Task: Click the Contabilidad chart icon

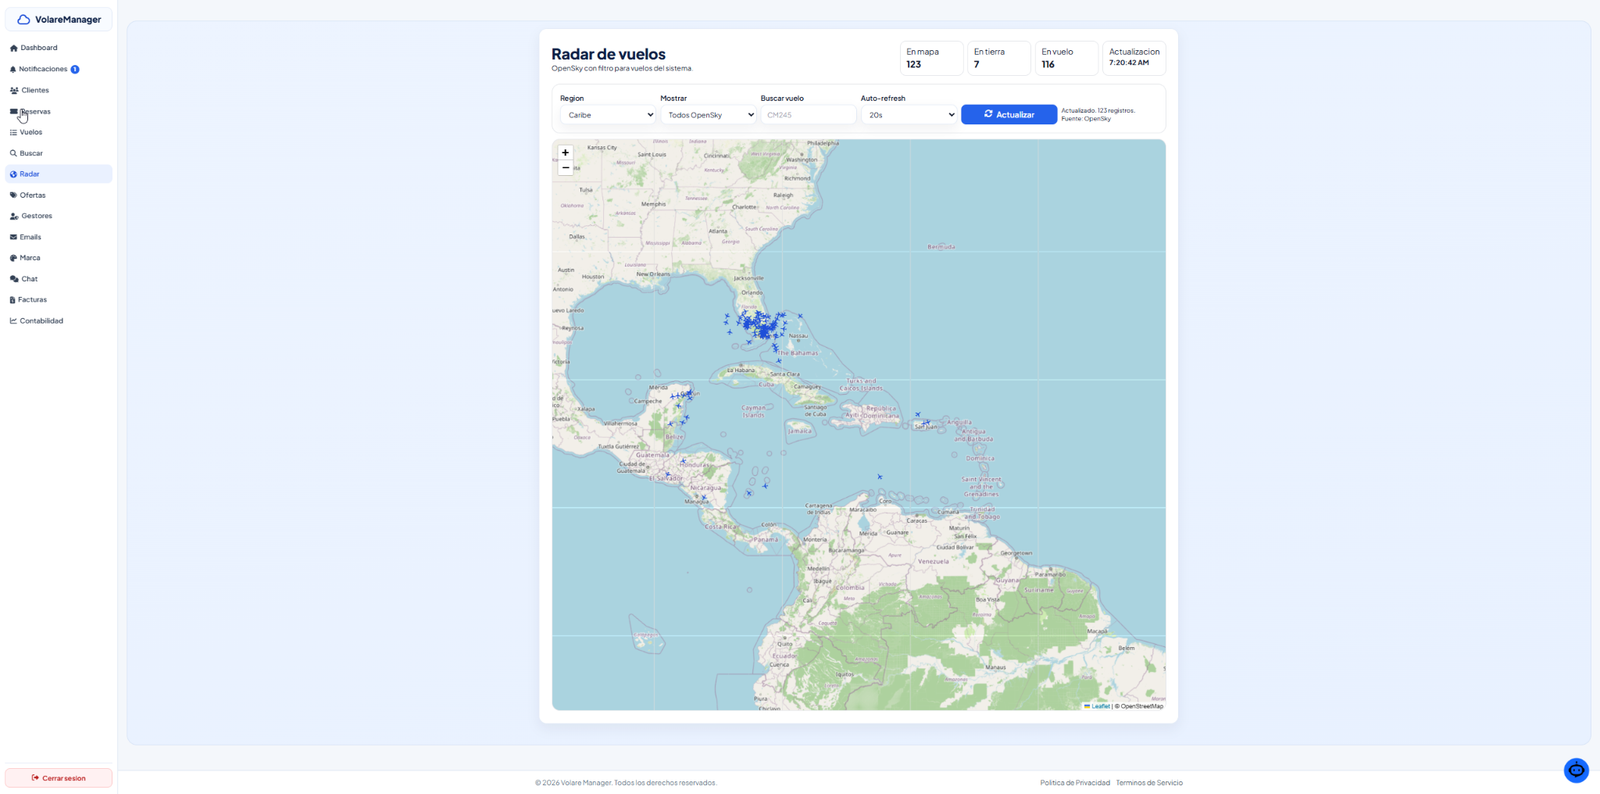Action: click(x=13, y=321)
